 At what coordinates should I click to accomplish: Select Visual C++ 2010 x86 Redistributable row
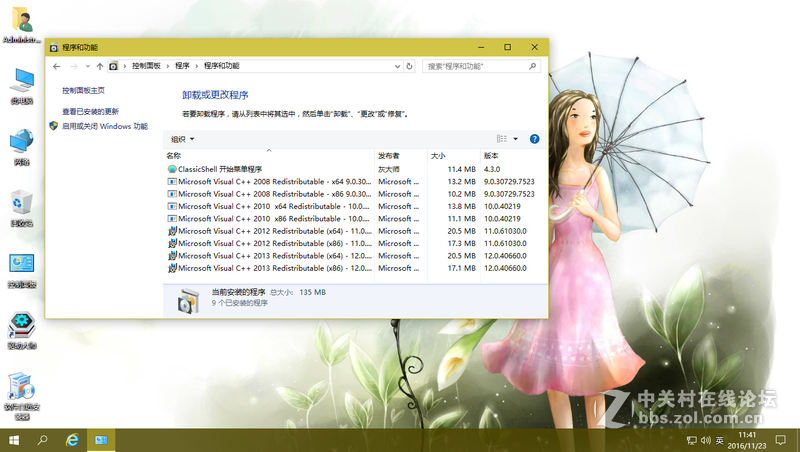[355, 218]
